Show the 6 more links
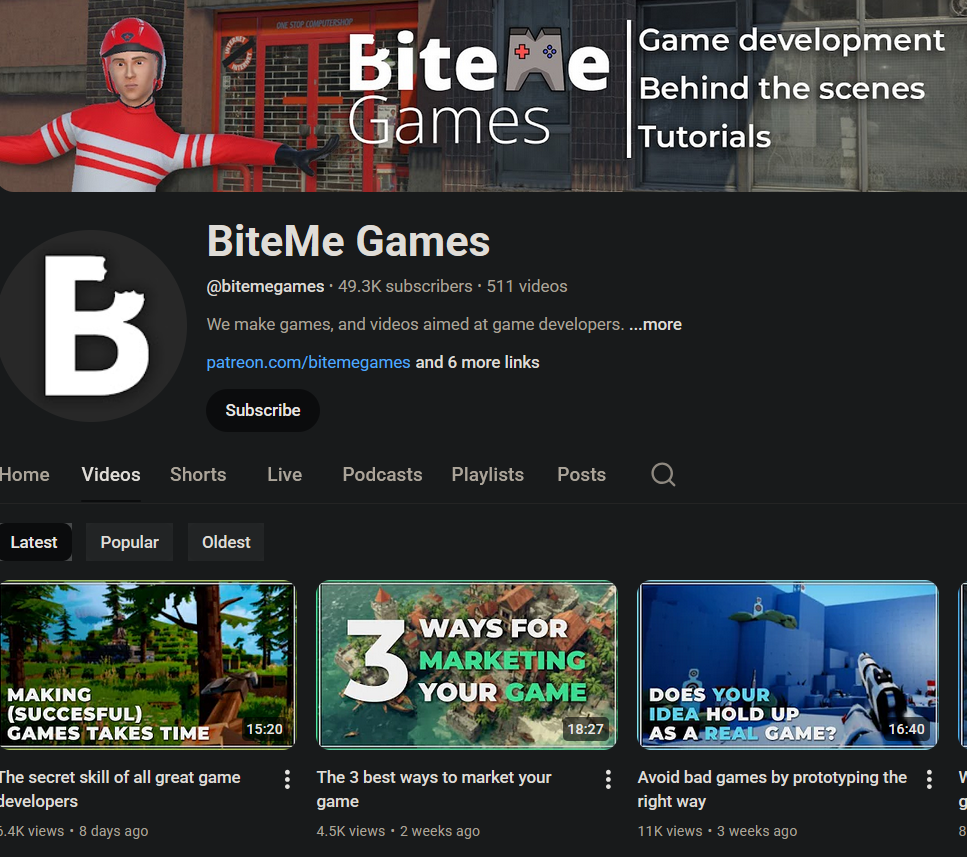 477,363
